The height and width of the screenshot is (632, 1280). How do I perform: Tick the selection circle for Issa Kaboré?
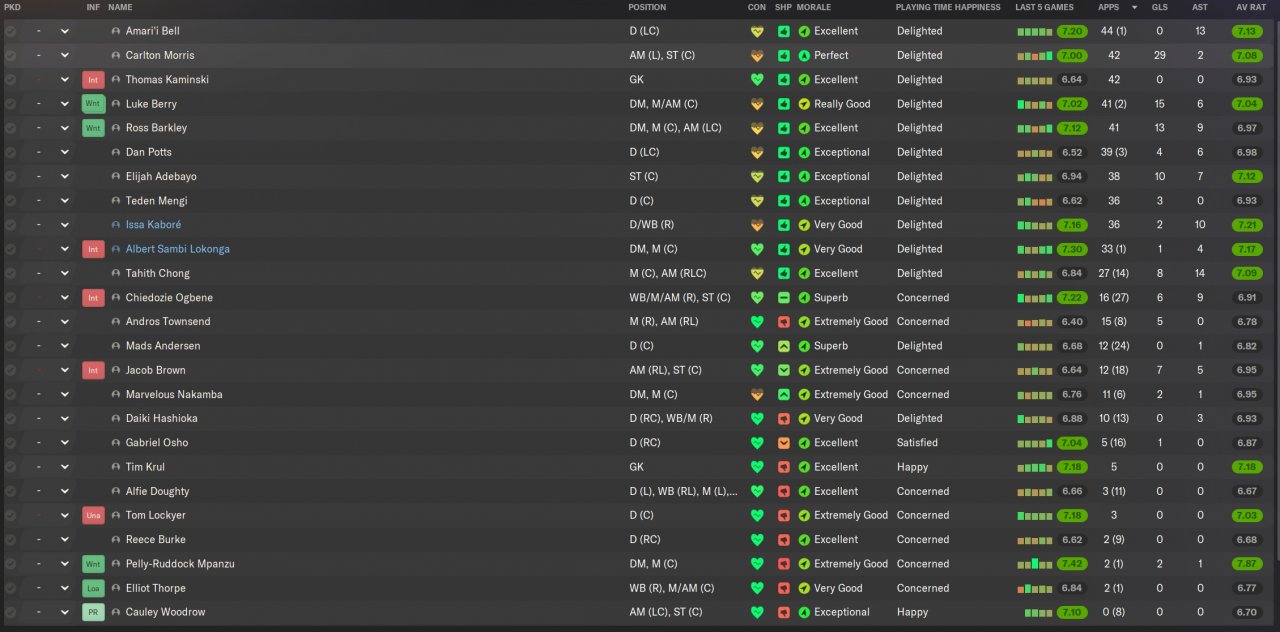click(x=10, y=225)
